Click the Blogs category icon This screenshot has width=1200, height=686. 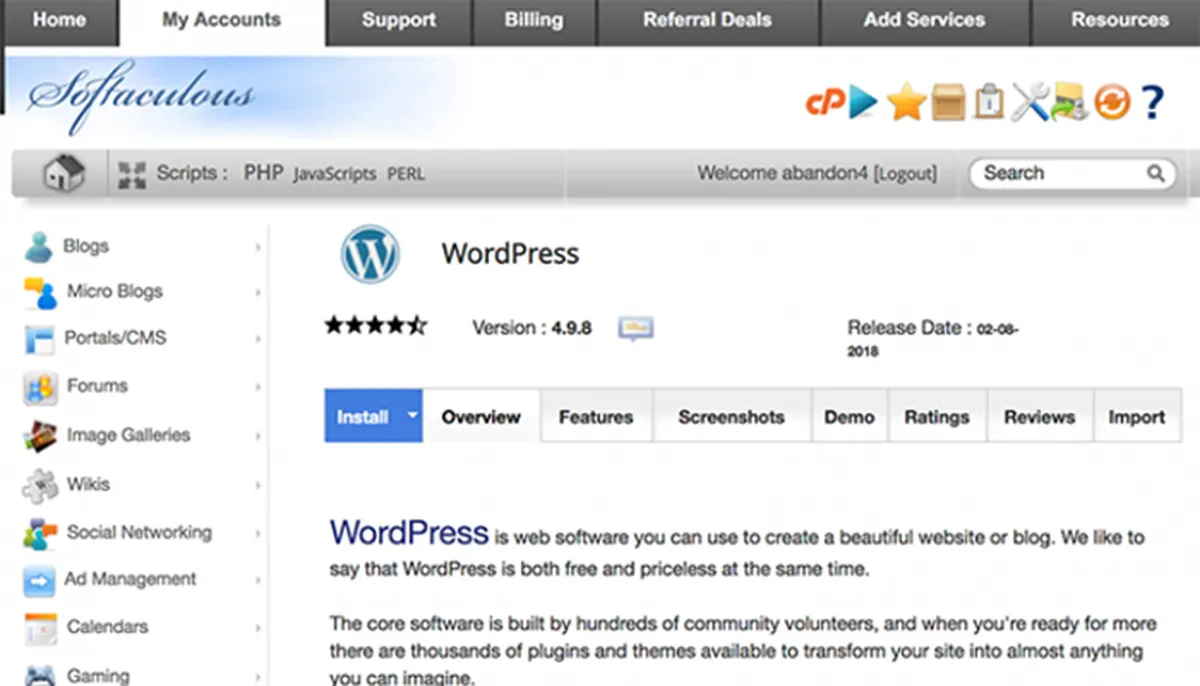pos(38,246)
